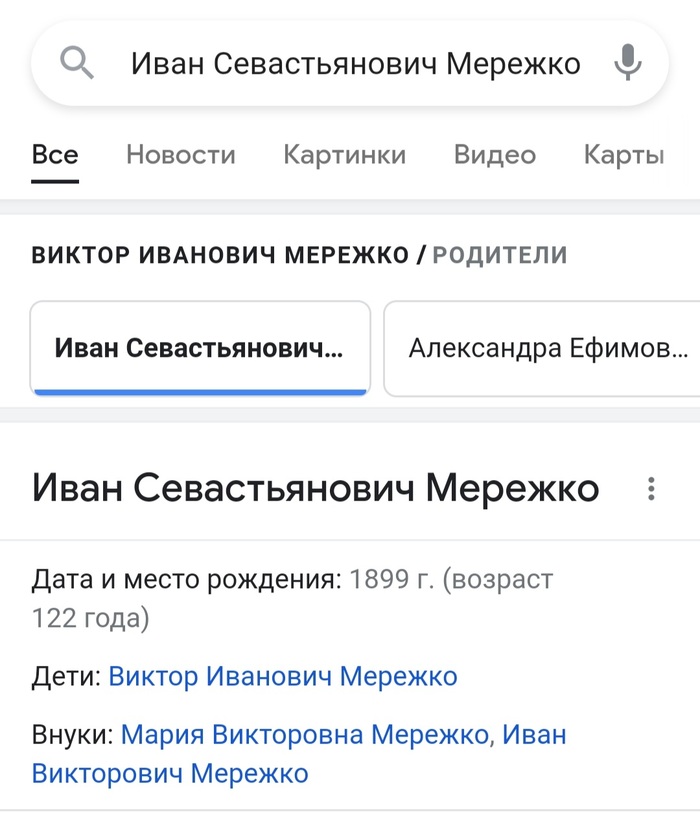Click the Иван Севастьянович Мережко panel title

(x=315, y=490)
